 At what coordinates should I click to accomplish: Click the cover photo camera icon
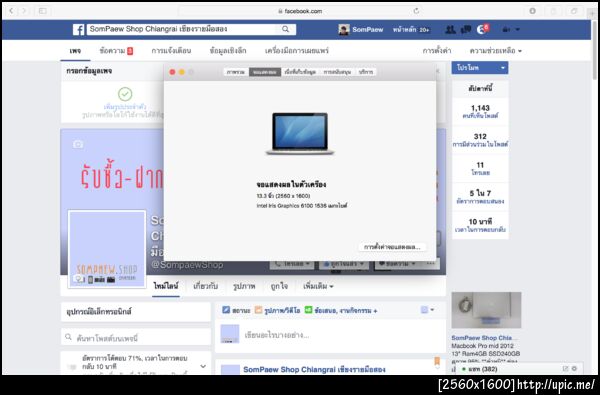point(78,144)
